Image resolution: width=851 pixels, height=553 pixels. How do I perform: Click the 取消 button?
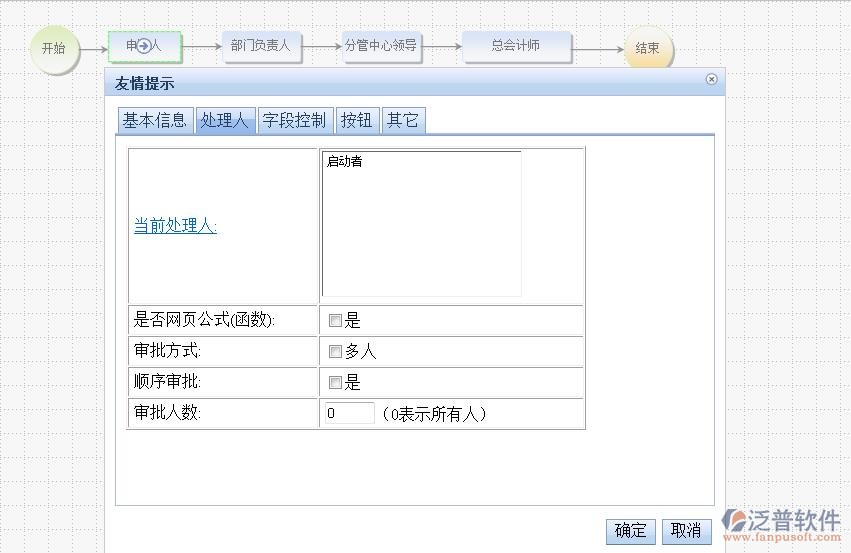point(686,531)
